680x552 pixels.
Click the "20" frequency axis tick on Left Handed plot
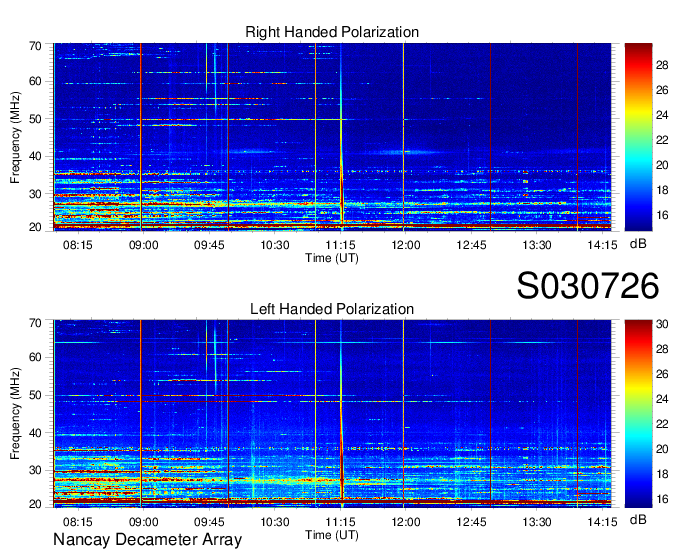click(35, 504)
